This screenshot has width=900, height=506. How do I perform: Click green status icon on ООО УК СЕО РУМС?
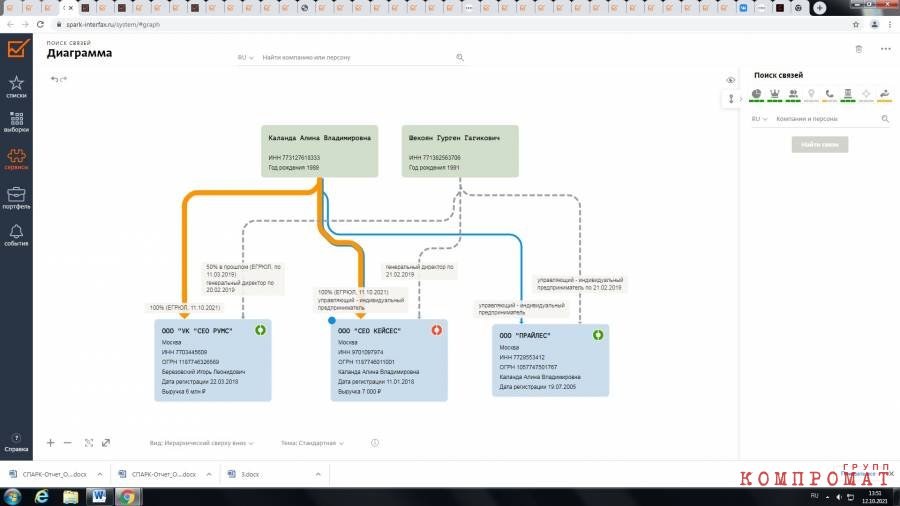tap(260, 330)
